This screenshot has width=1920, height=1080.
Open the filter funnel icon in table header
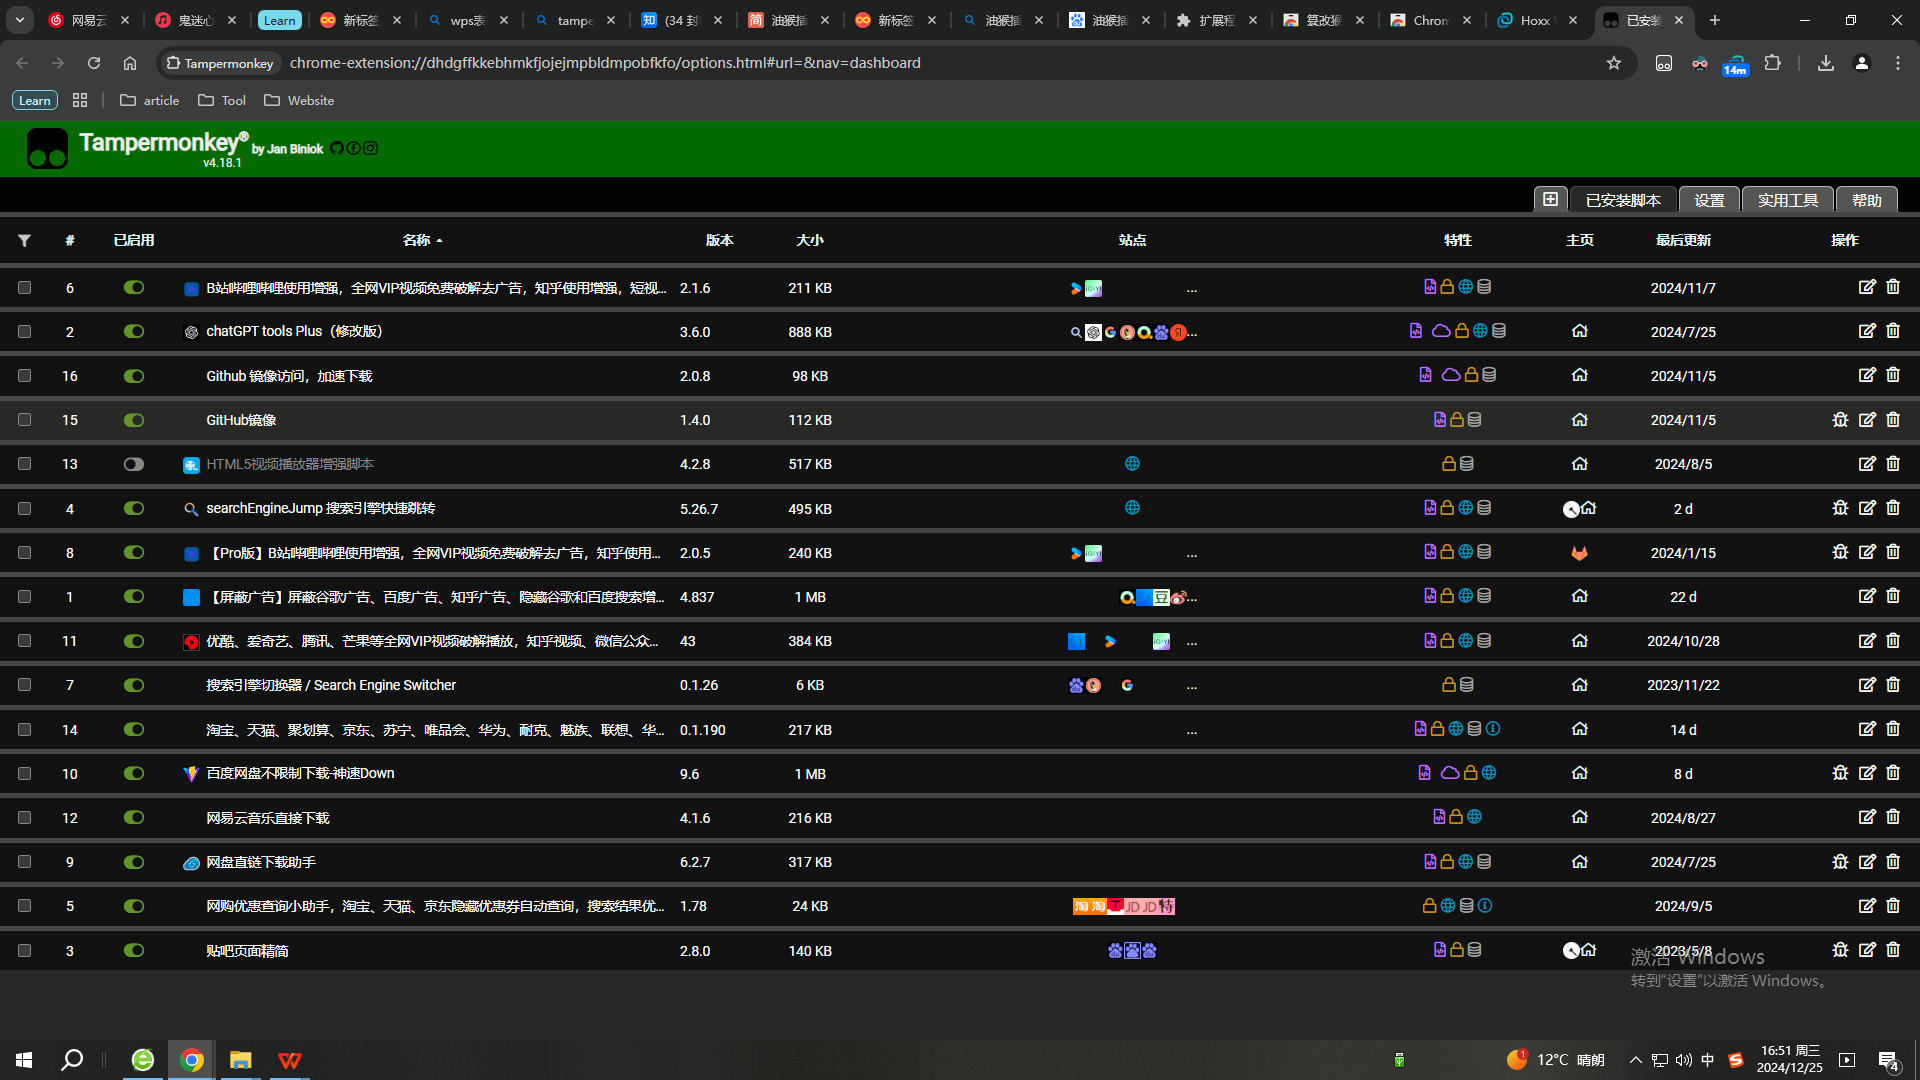(24, 240)
